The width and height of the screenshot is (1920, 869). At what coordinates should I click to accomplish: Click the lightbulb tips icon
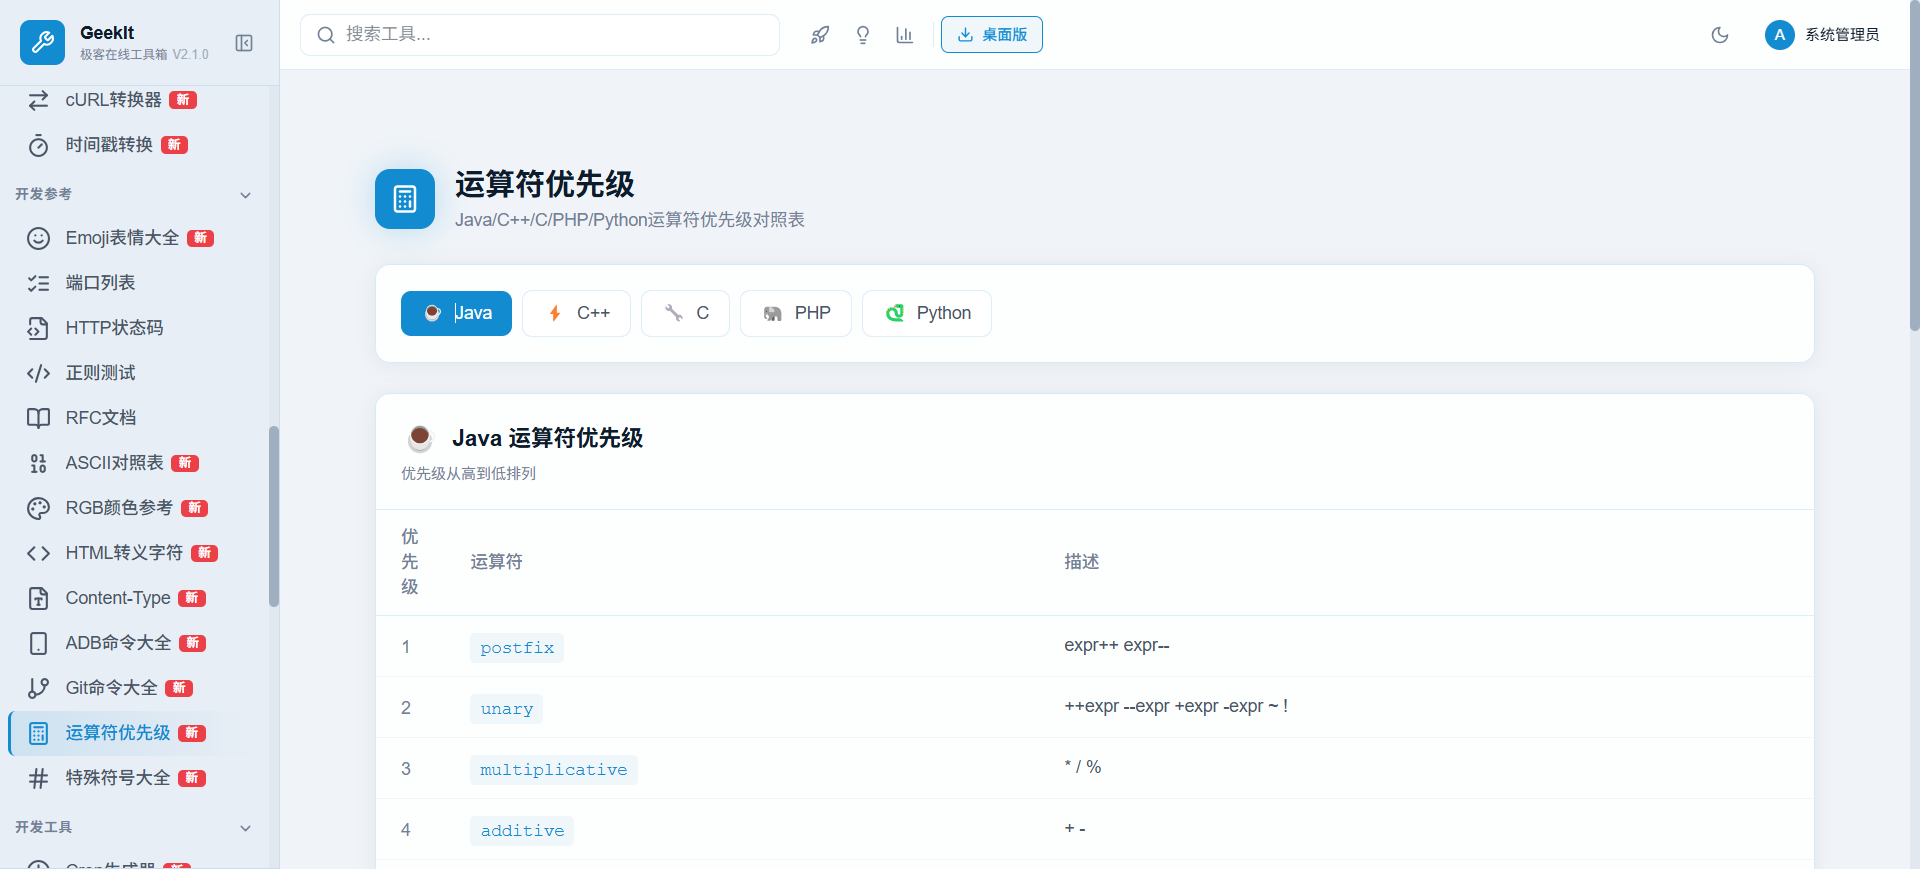[x=863, y=35]
